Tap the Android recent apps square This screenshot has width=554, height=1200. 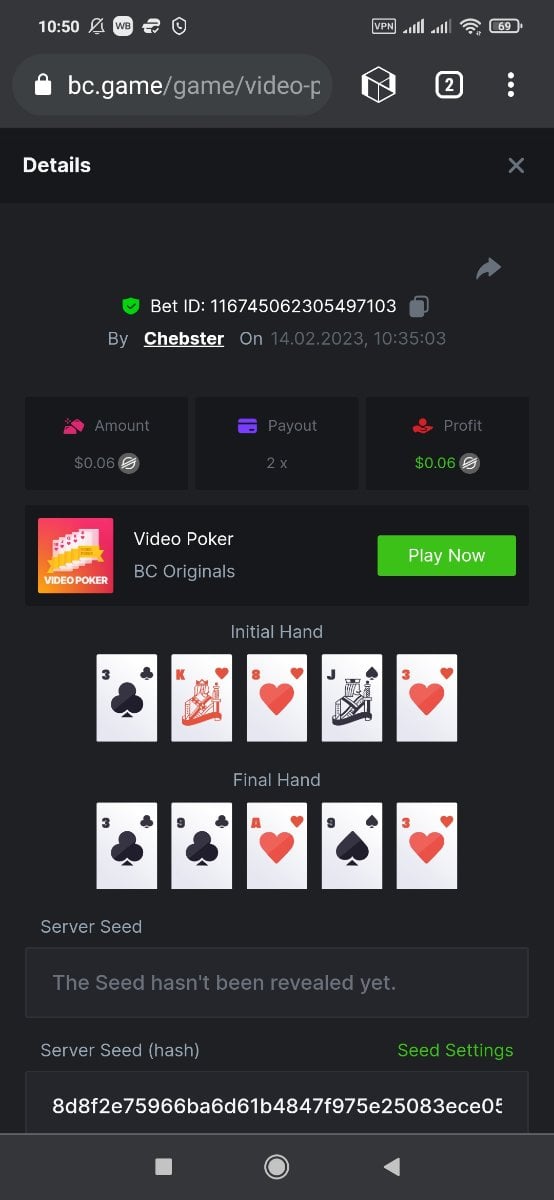click(164, 1166)
